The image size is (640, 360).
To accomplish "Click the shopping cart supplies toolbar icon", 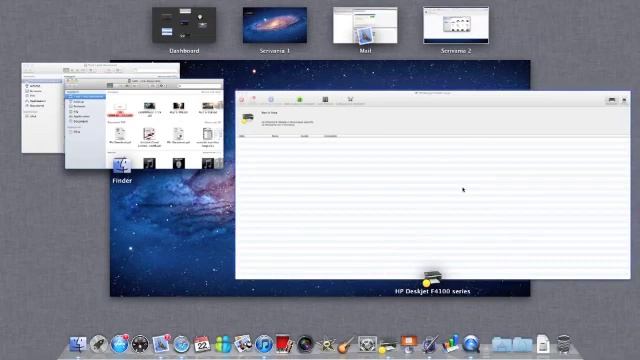I will pyautogui.click(x=350, y=99).
